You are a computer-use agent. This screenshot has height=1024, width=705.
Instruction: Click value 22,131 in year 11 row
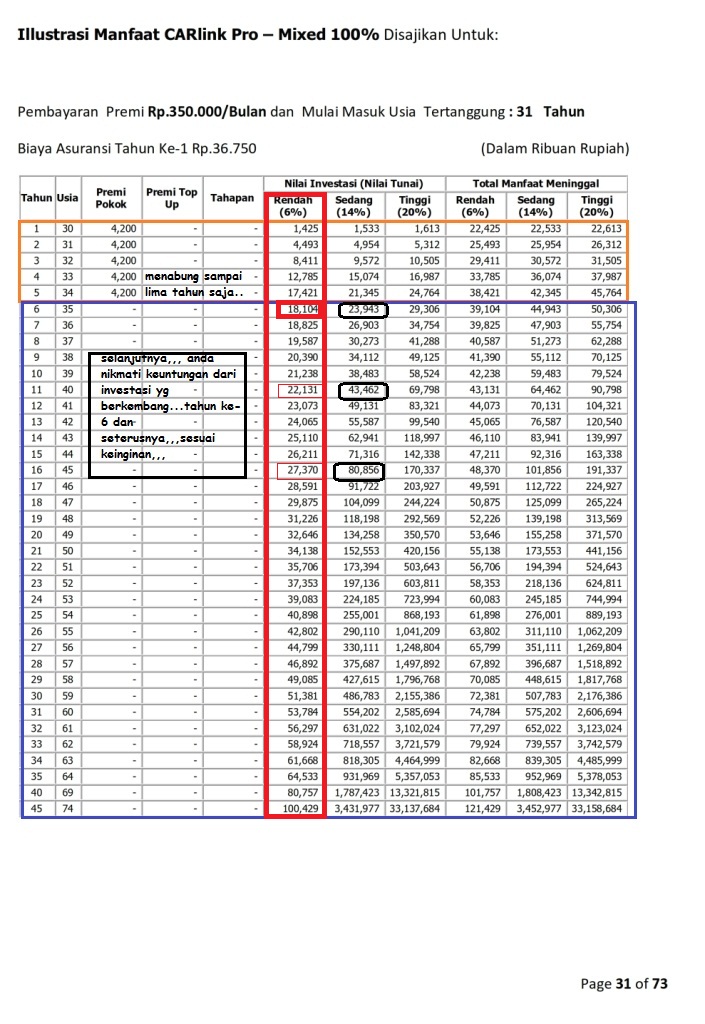click(x=303, y=390)
